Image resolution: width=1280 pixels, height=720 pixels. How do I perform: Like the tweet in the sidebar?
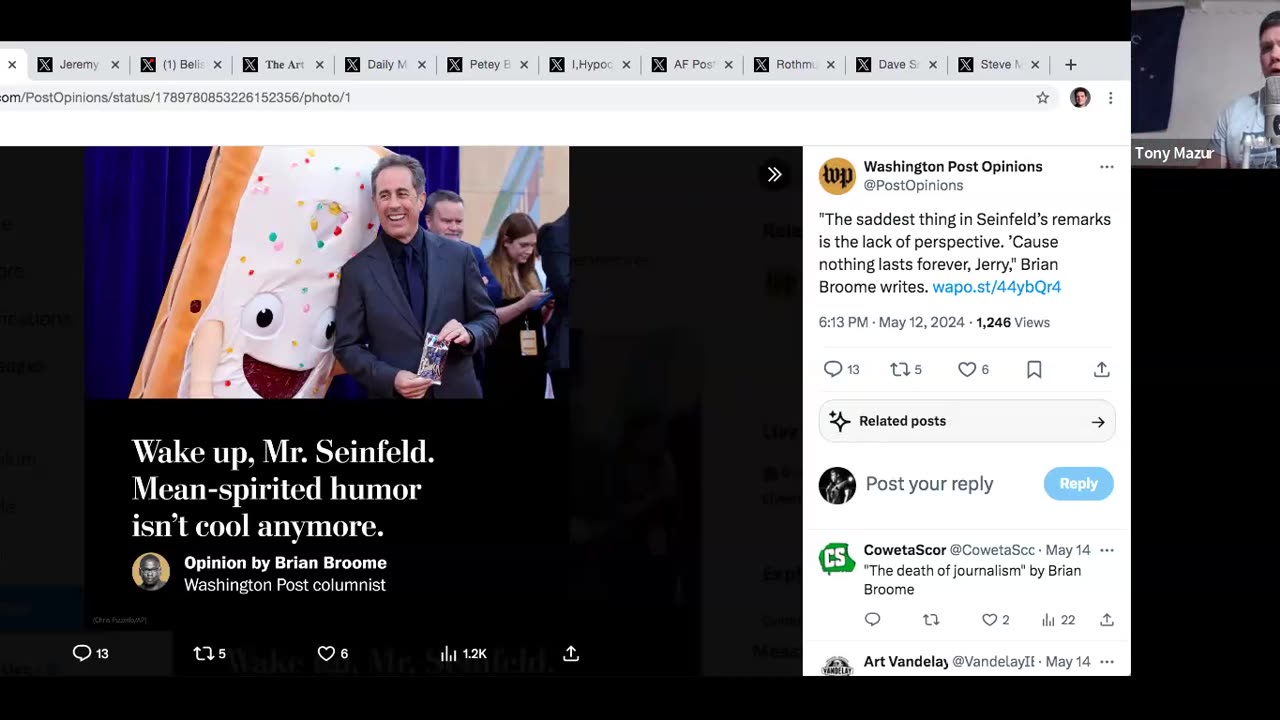tap(973, 369)
